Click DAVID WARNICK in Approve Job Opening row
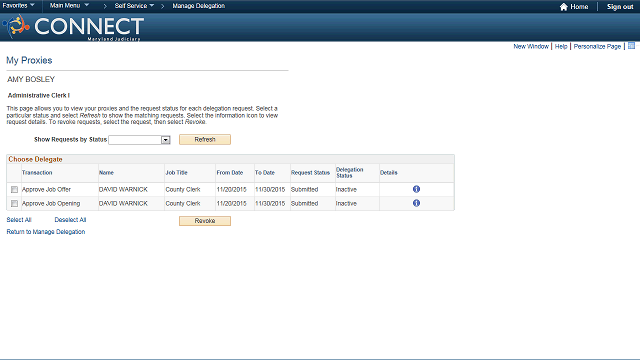Image resolution: width=640 pixels, height=360 pixels. pos(123,203)
